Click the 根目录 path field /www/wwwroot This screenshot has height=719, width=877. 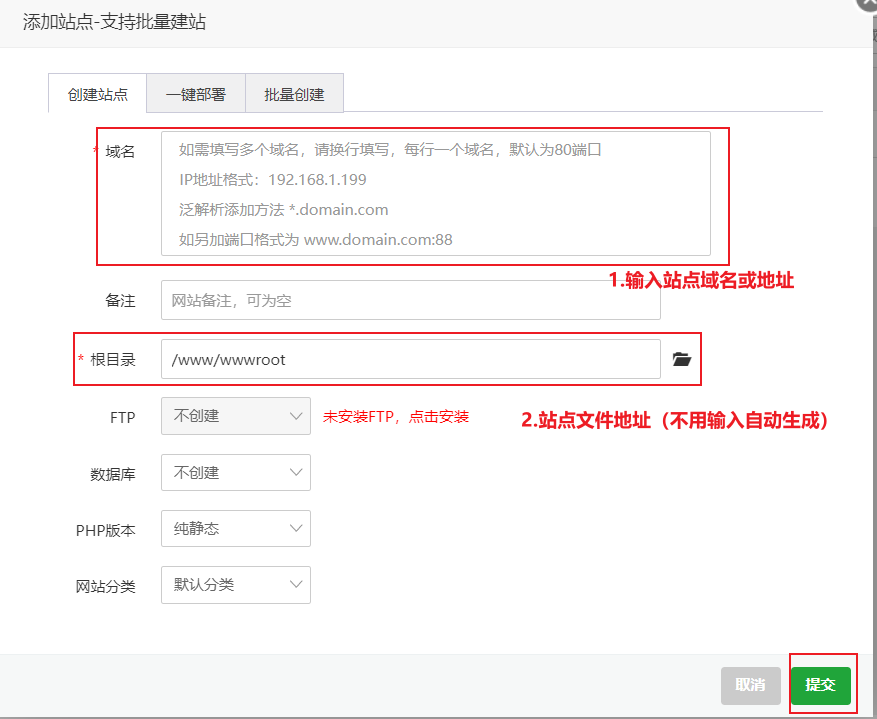pyautogui.click(x=410, y=360)
